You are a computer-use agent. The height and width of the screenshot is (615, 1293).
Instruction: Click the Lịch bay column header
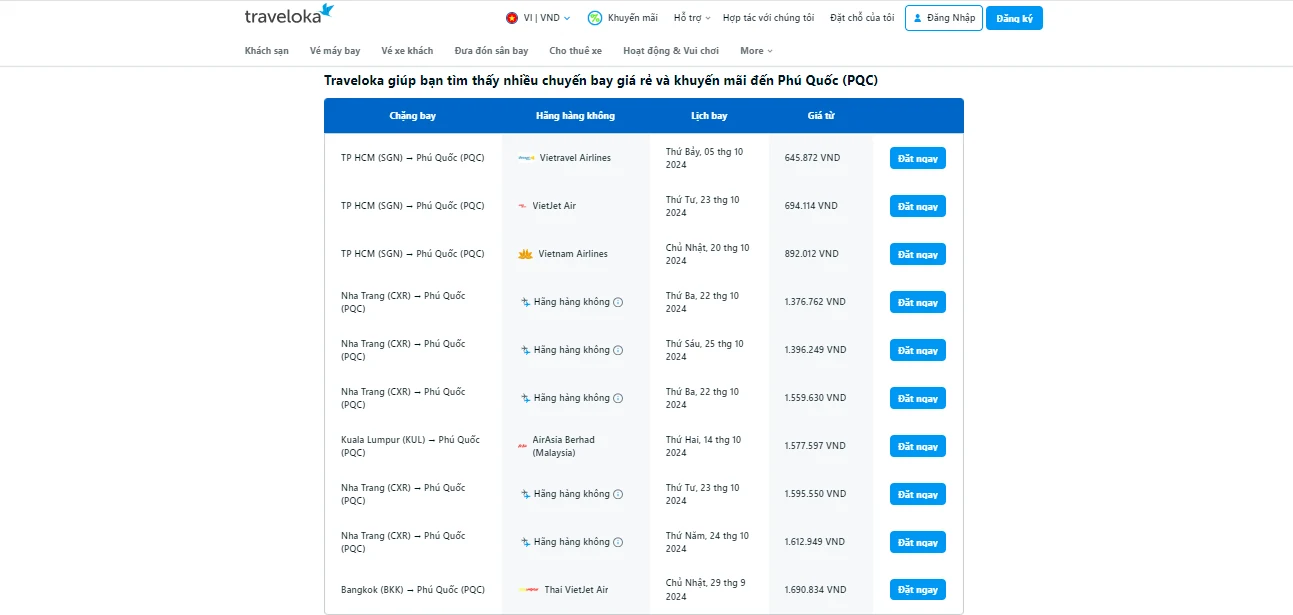point(709,116)
